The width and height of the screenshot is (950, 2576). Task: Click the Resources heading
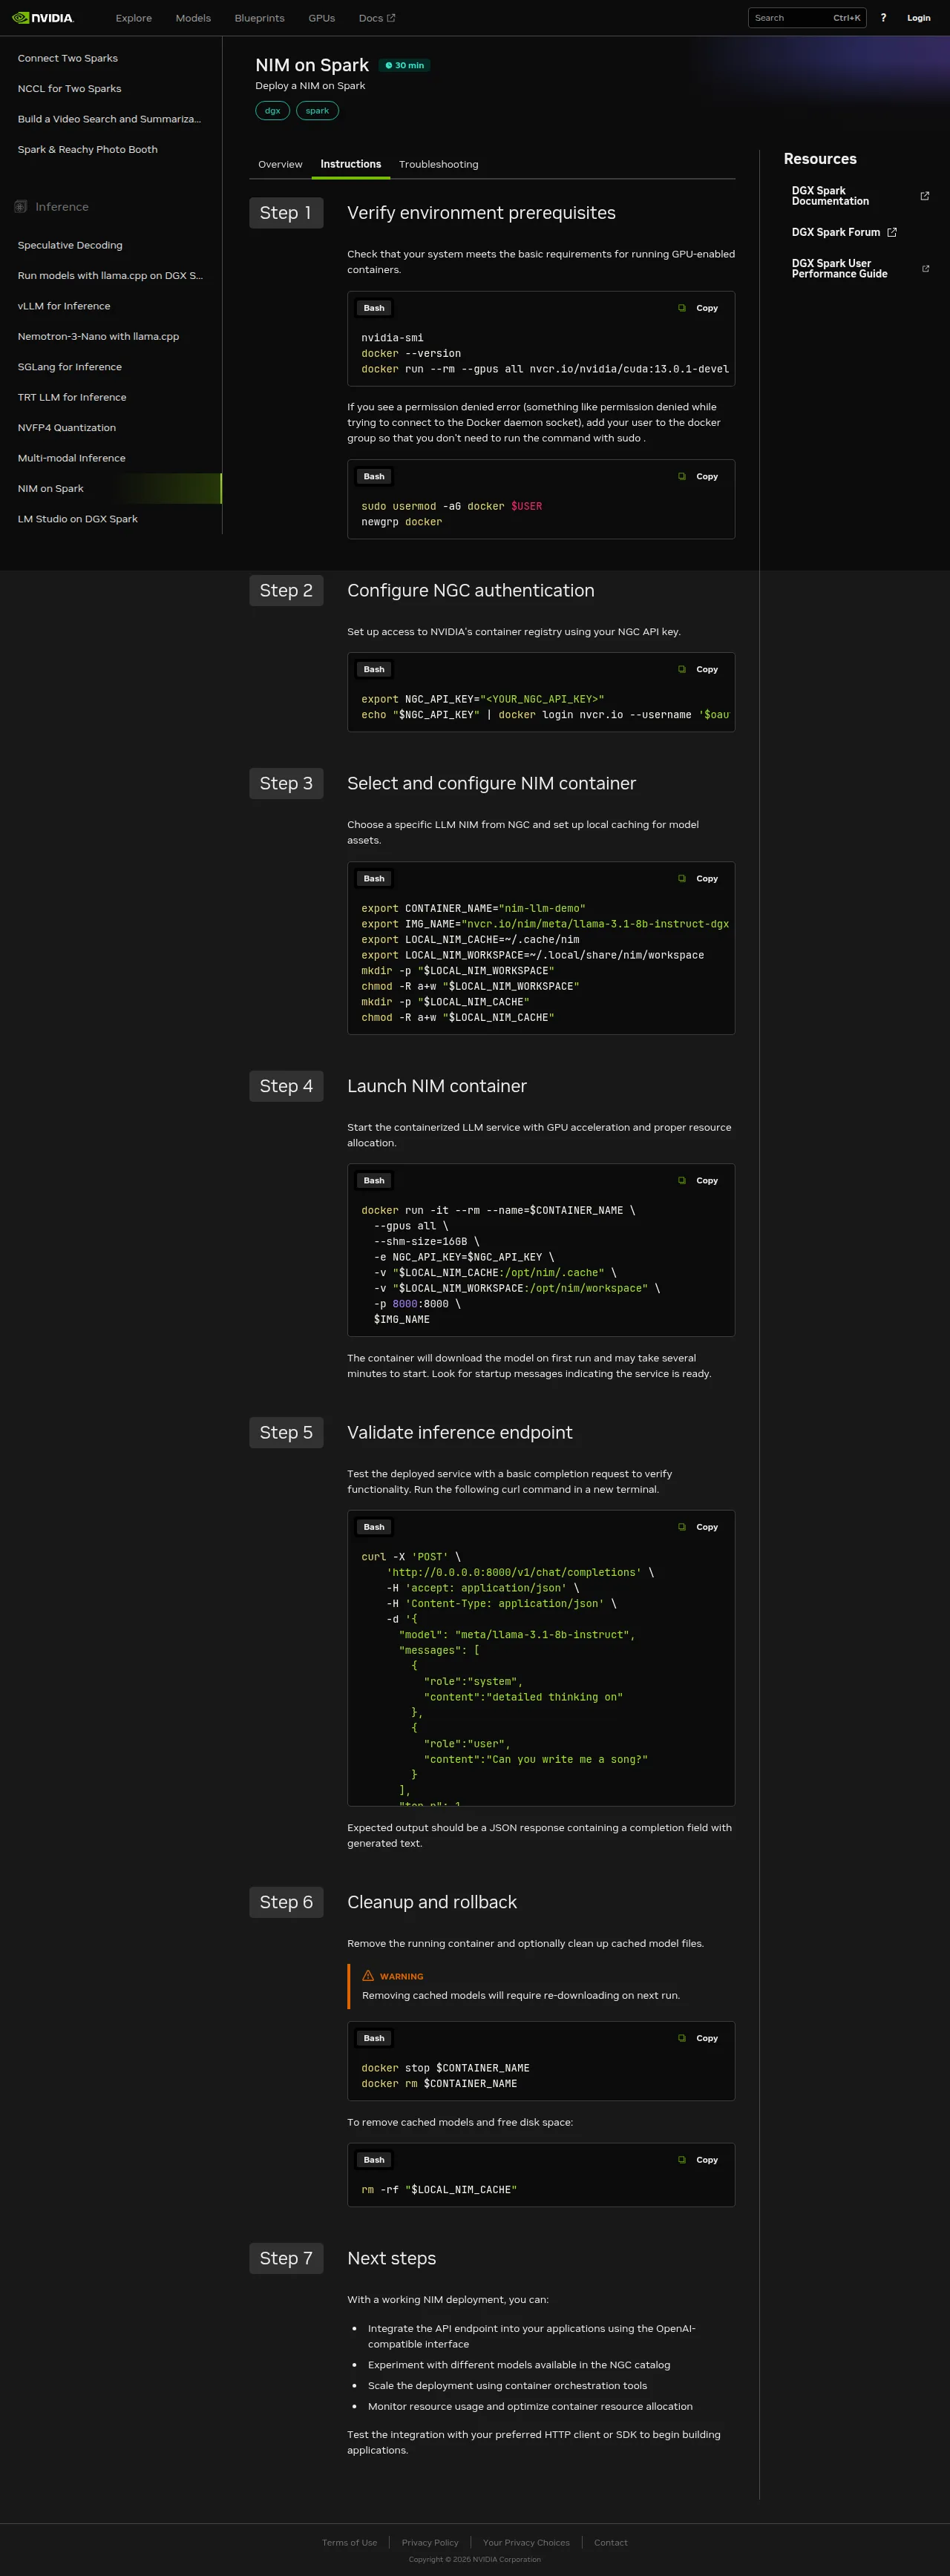[x=820, y=159]
